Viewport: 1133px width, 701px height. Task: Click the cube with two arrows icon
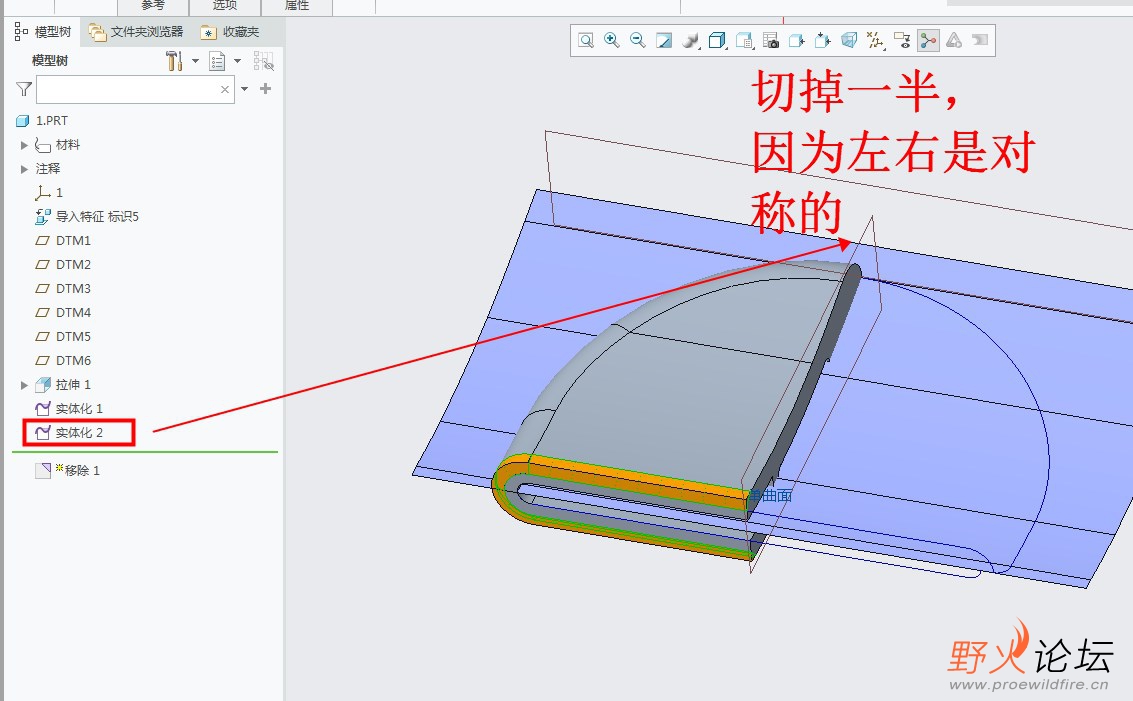(823, 40)
